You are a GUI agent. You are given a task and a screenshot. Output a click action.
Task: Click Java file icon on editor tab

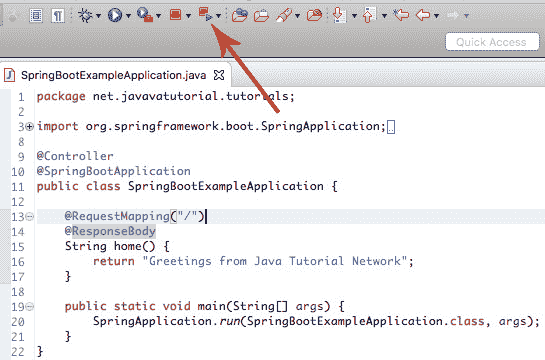(x=9, y=75)
